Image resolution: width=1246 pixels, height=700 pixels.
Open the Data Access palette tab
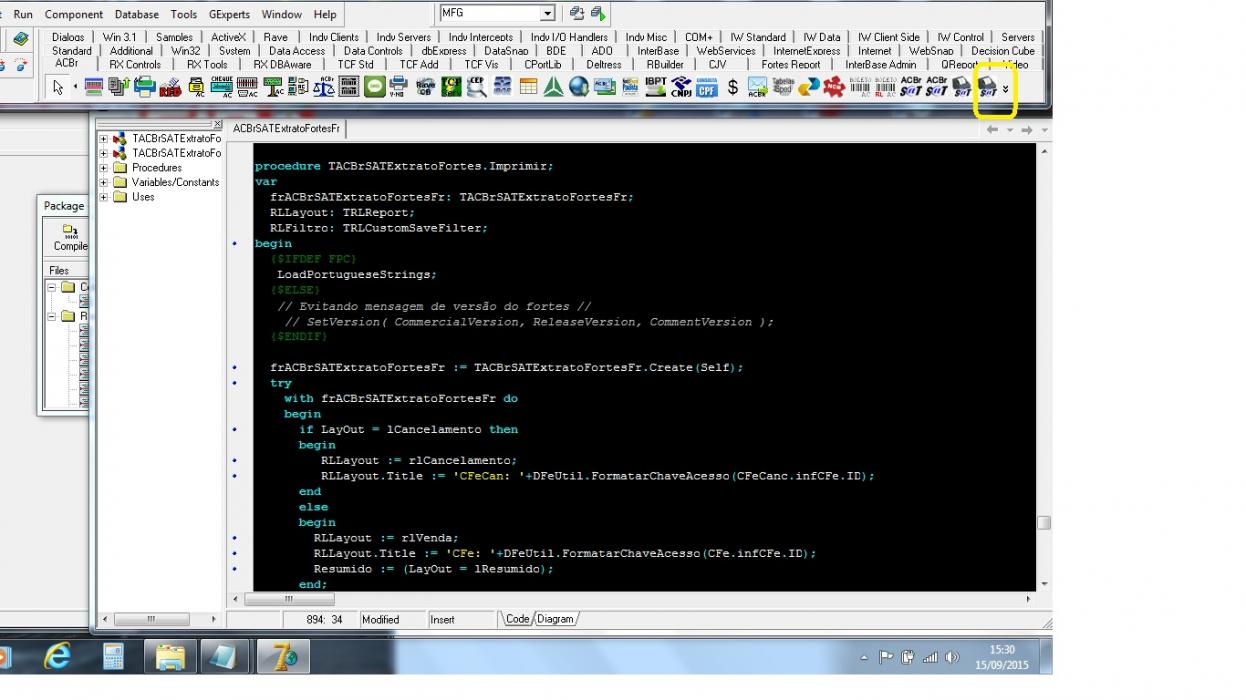297,51
